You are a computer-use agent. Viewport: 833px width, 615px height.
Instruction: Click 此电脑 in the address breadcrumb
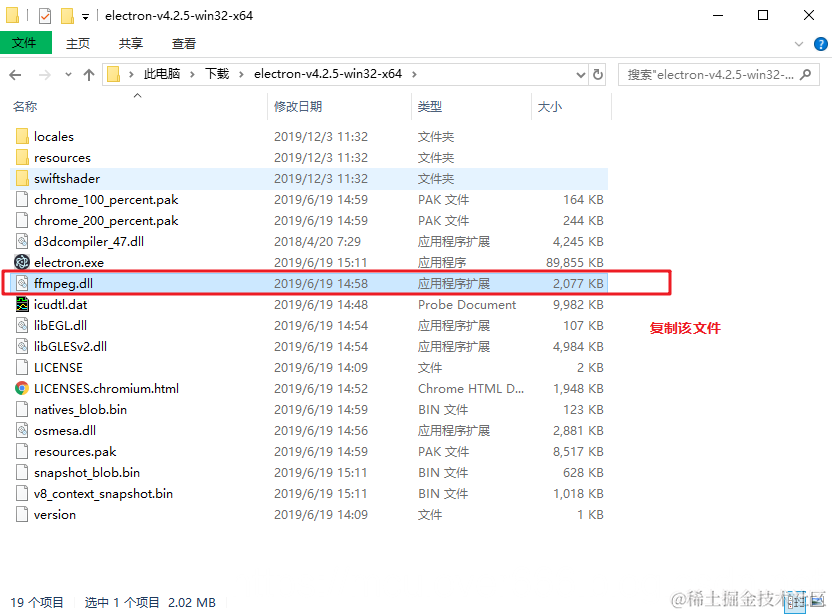click(x=162, y=74)
